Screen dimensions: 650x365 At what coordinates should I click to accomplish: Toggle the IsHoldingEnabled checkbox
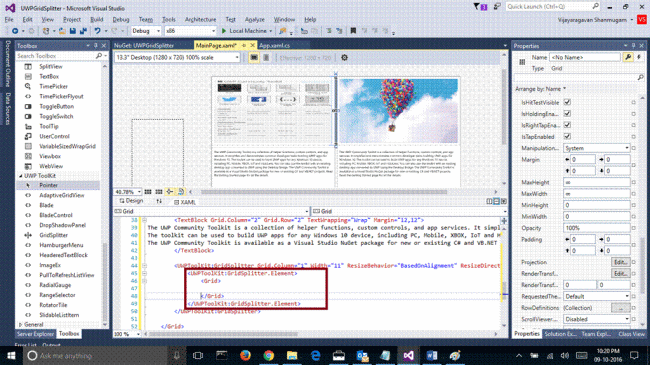567,113
